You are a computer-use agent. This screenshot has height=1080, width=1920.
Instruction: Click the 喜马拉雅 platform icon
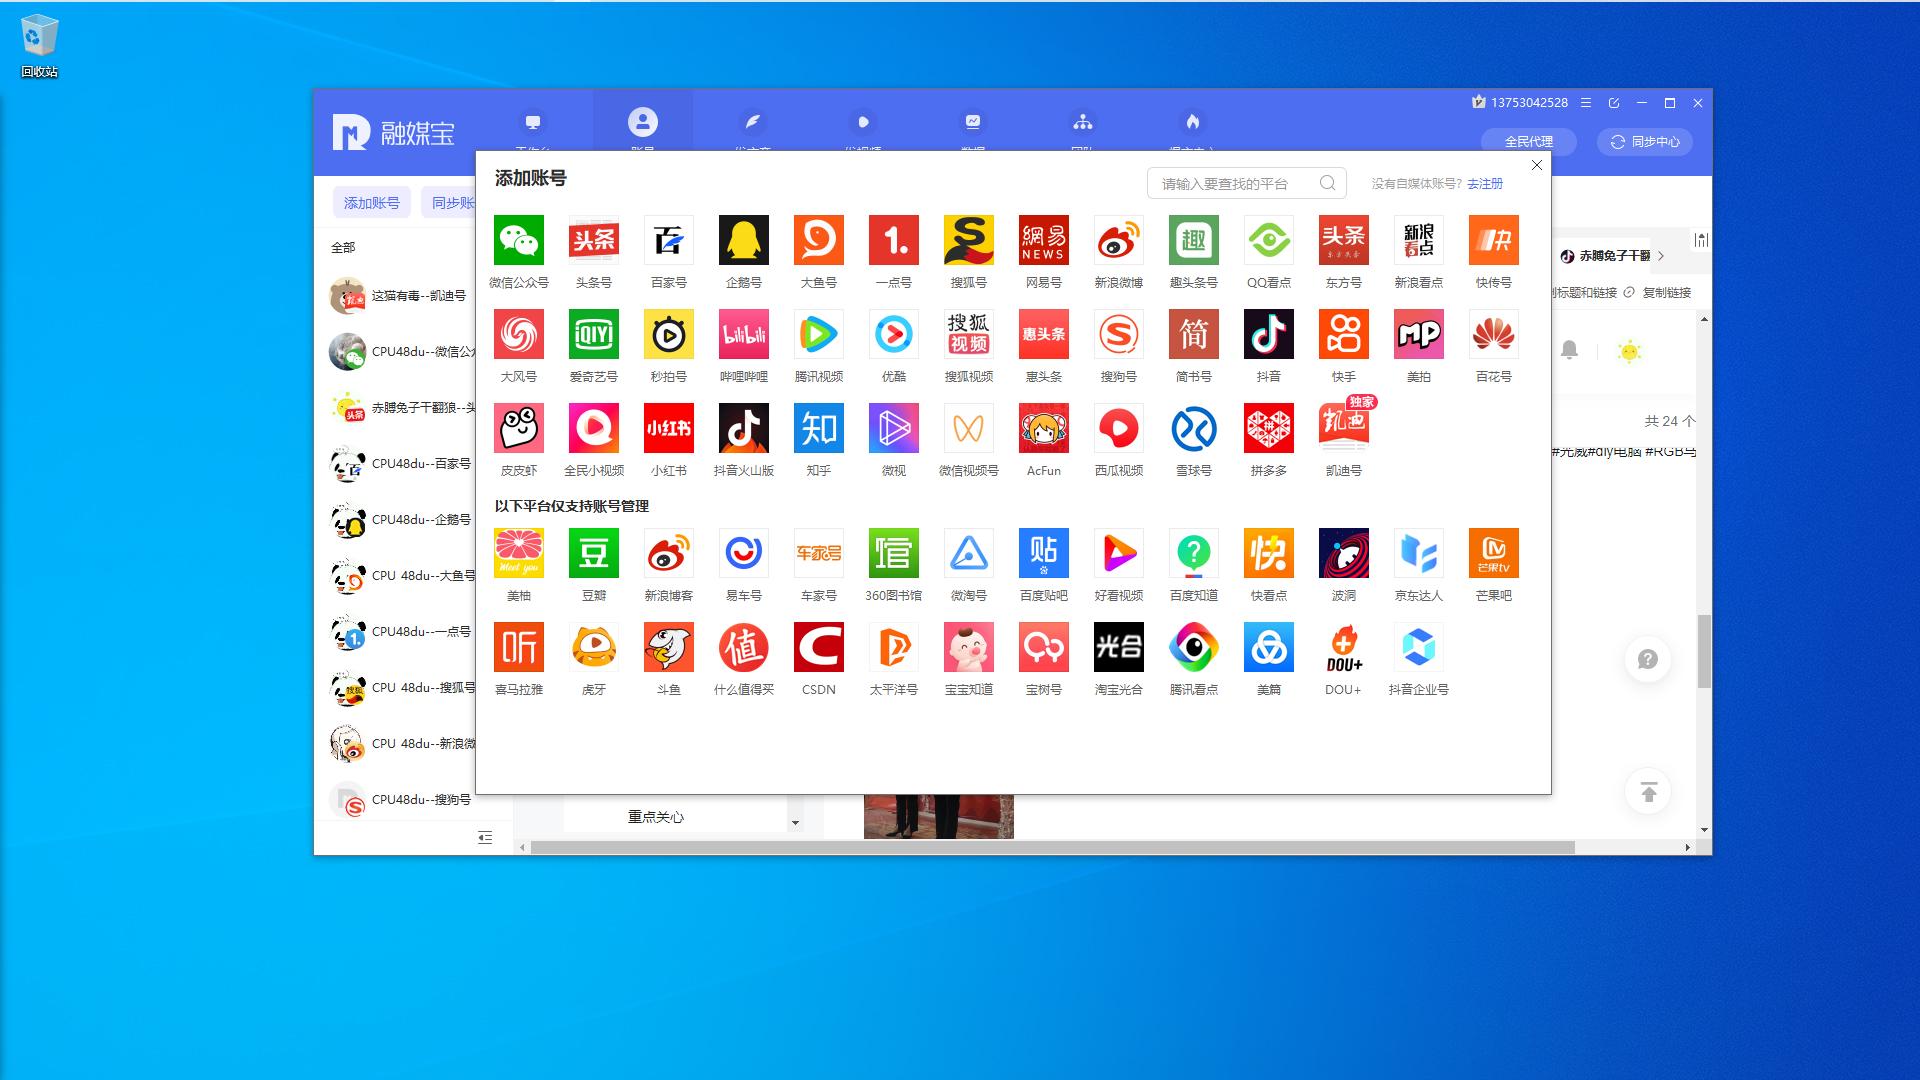(x=518, y=647)
